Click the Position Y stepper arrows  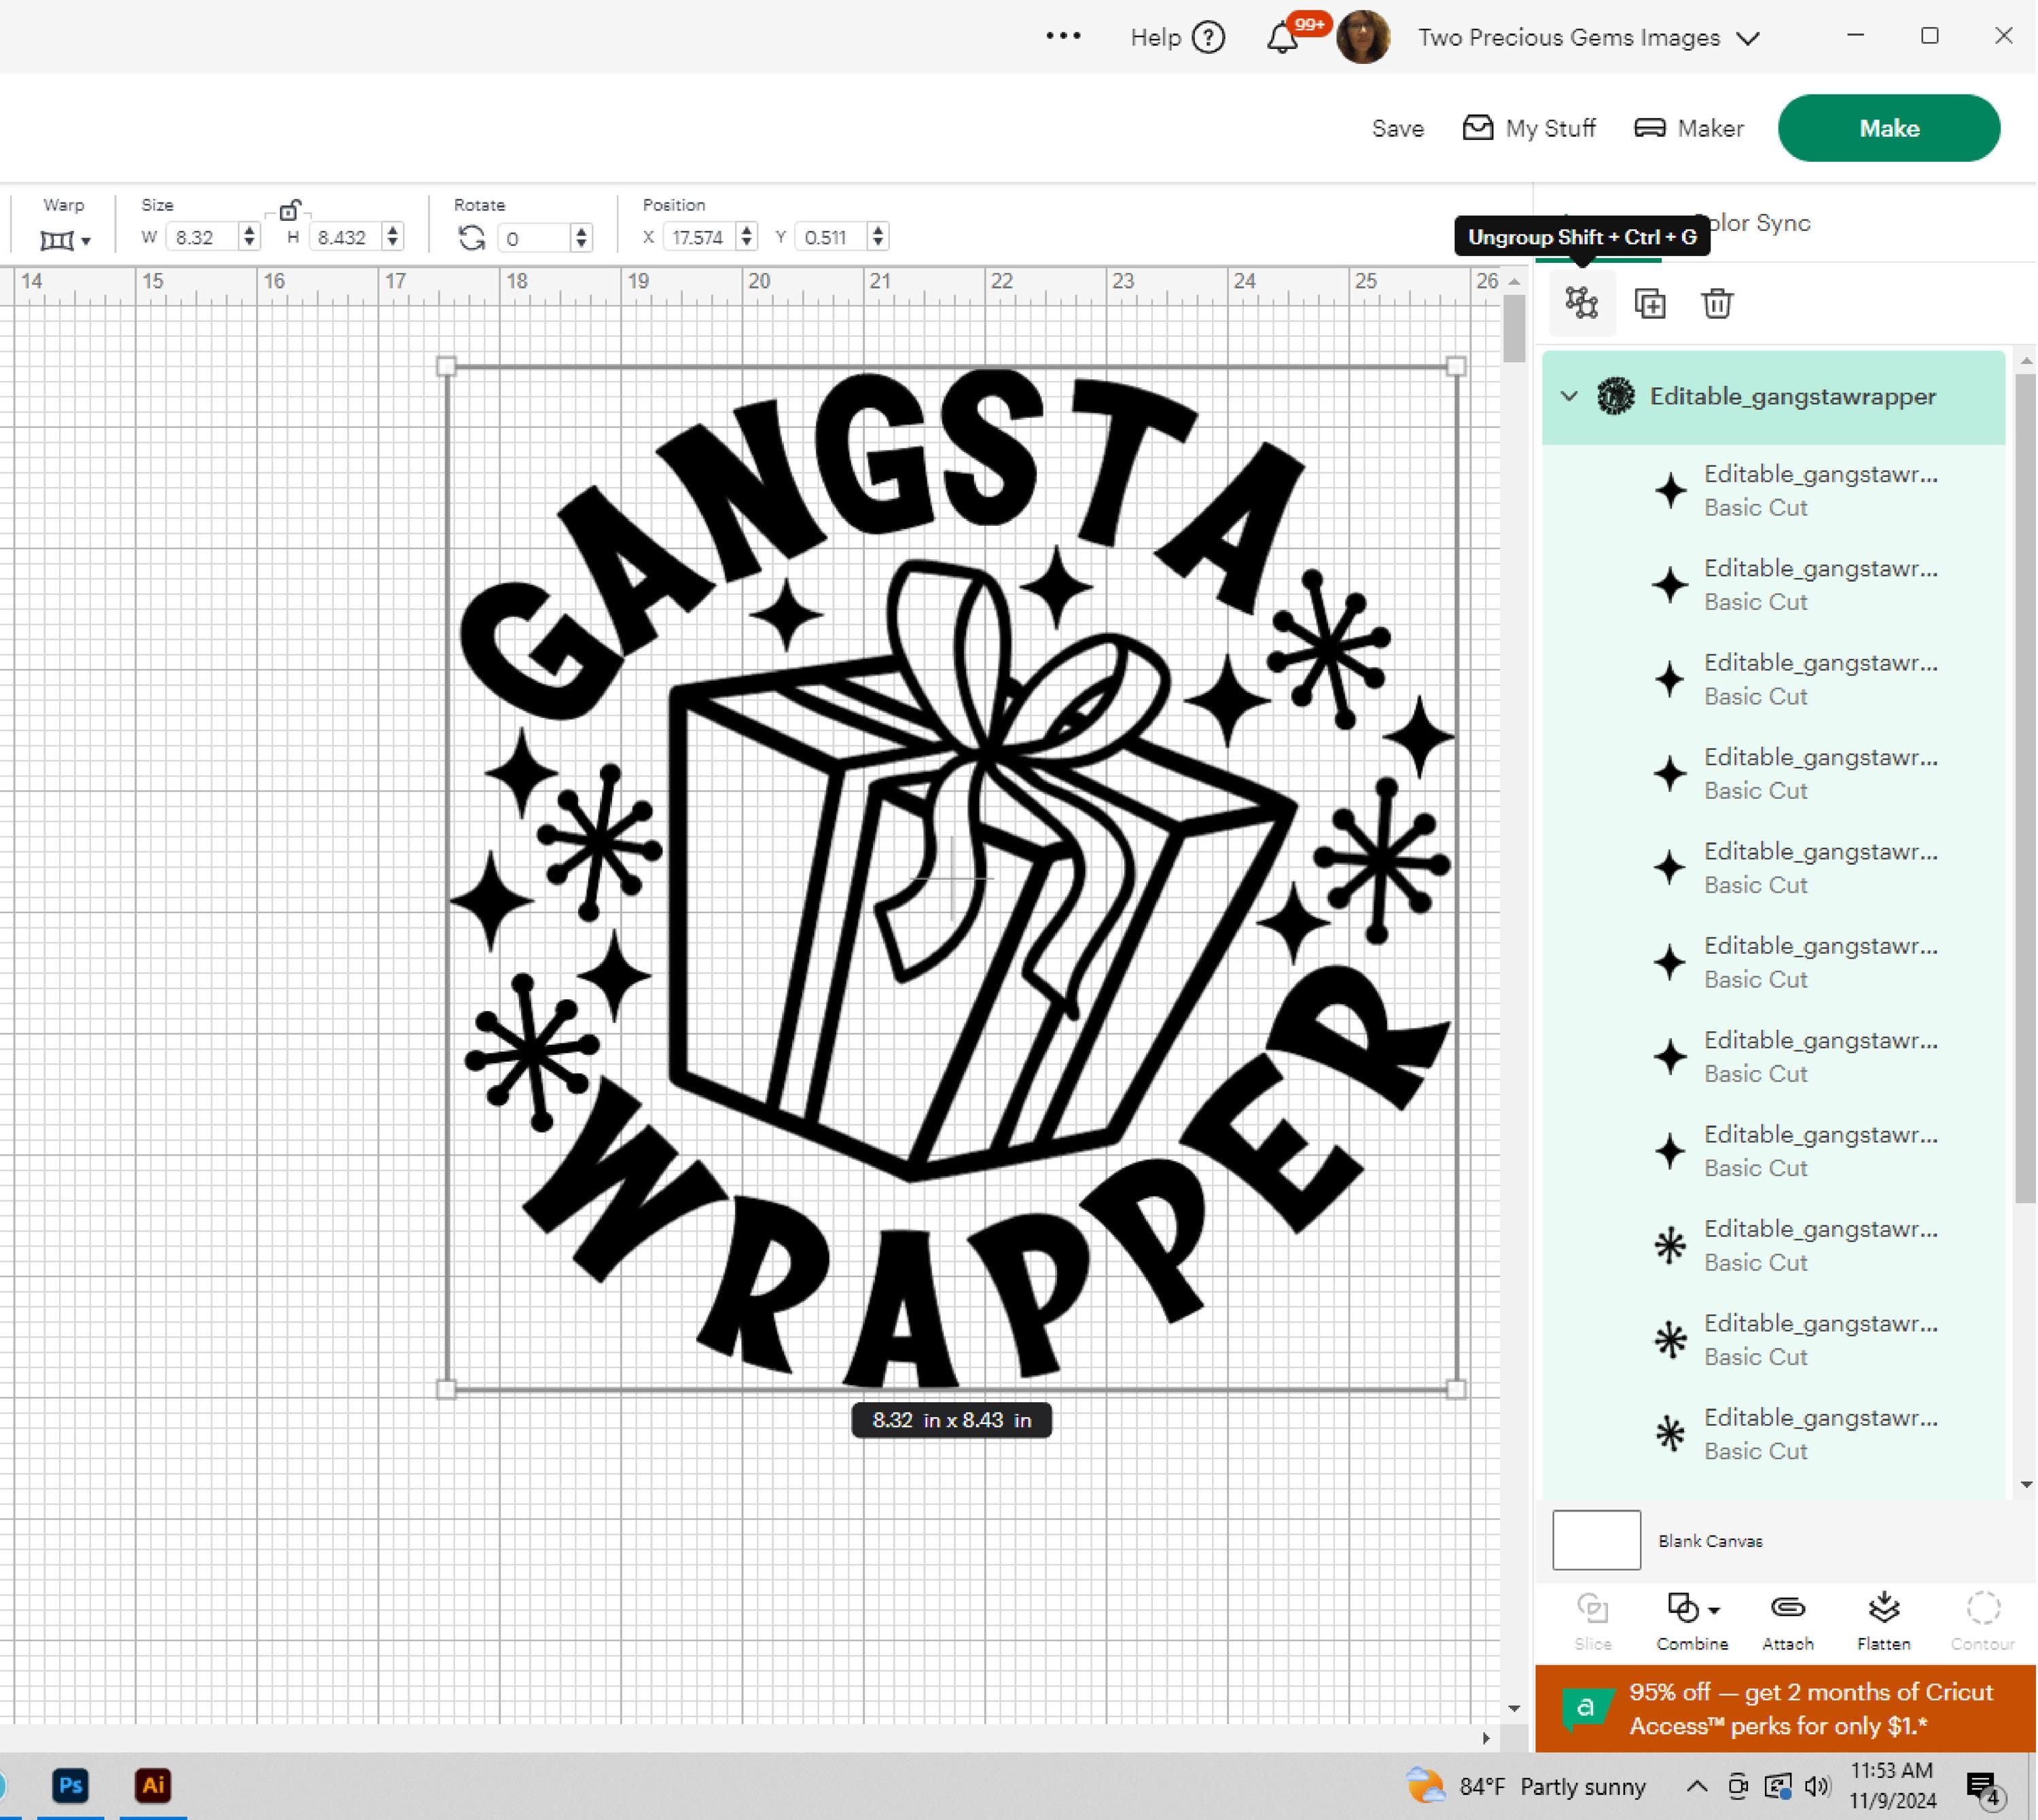878,237
